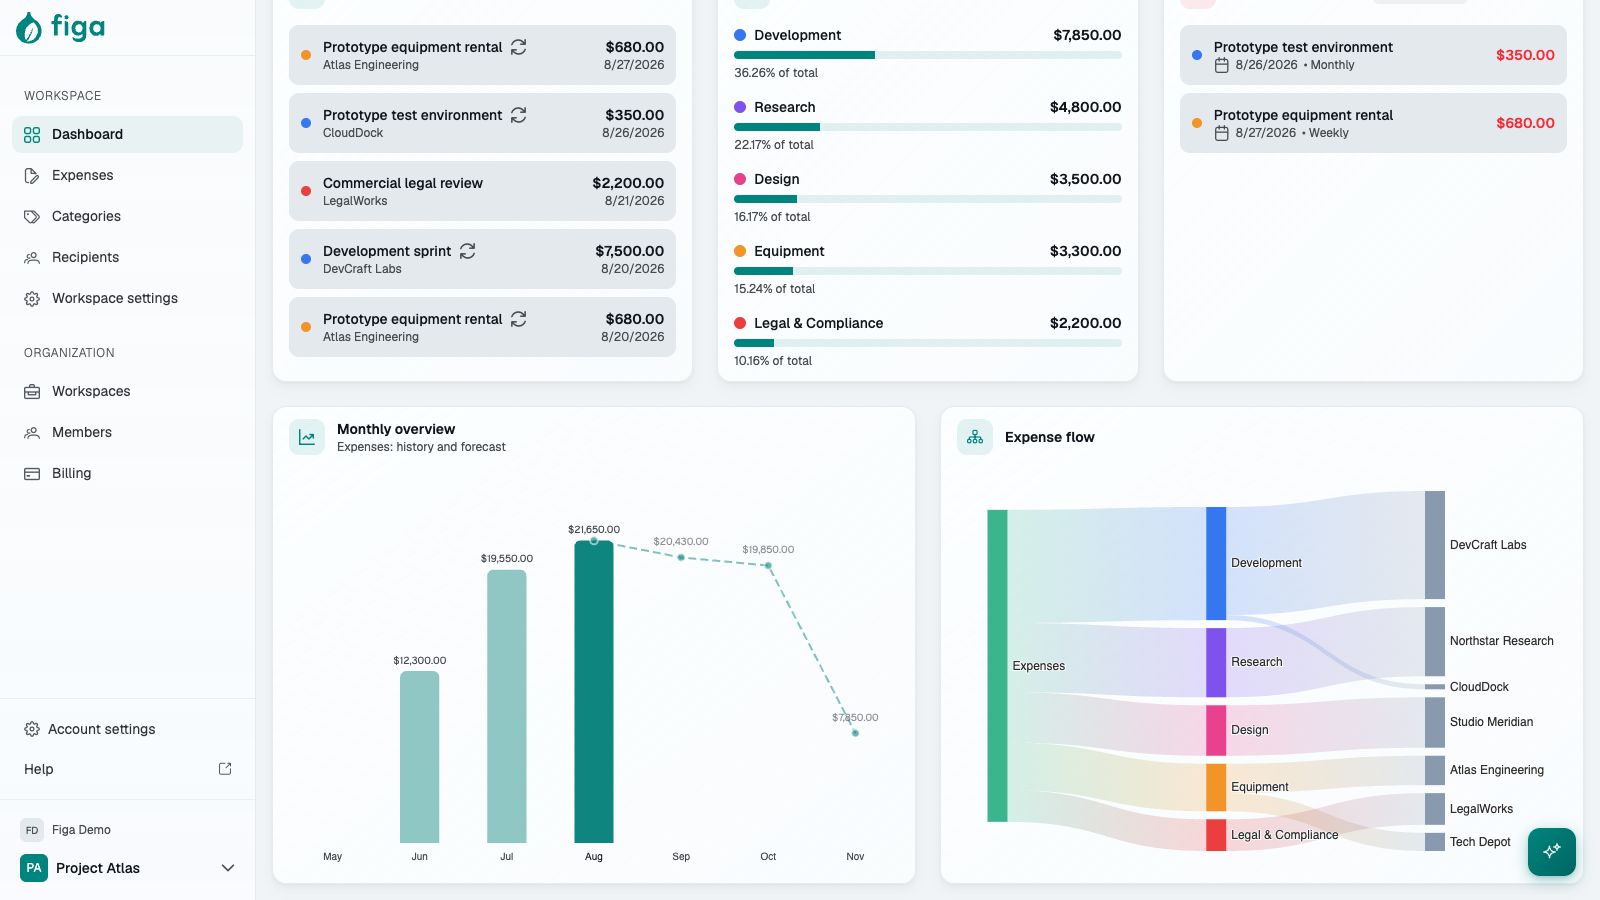Click the Workspaces briefcase icon
The image size is (1600, 900).
pyautogui.click(x=32, y=391)
